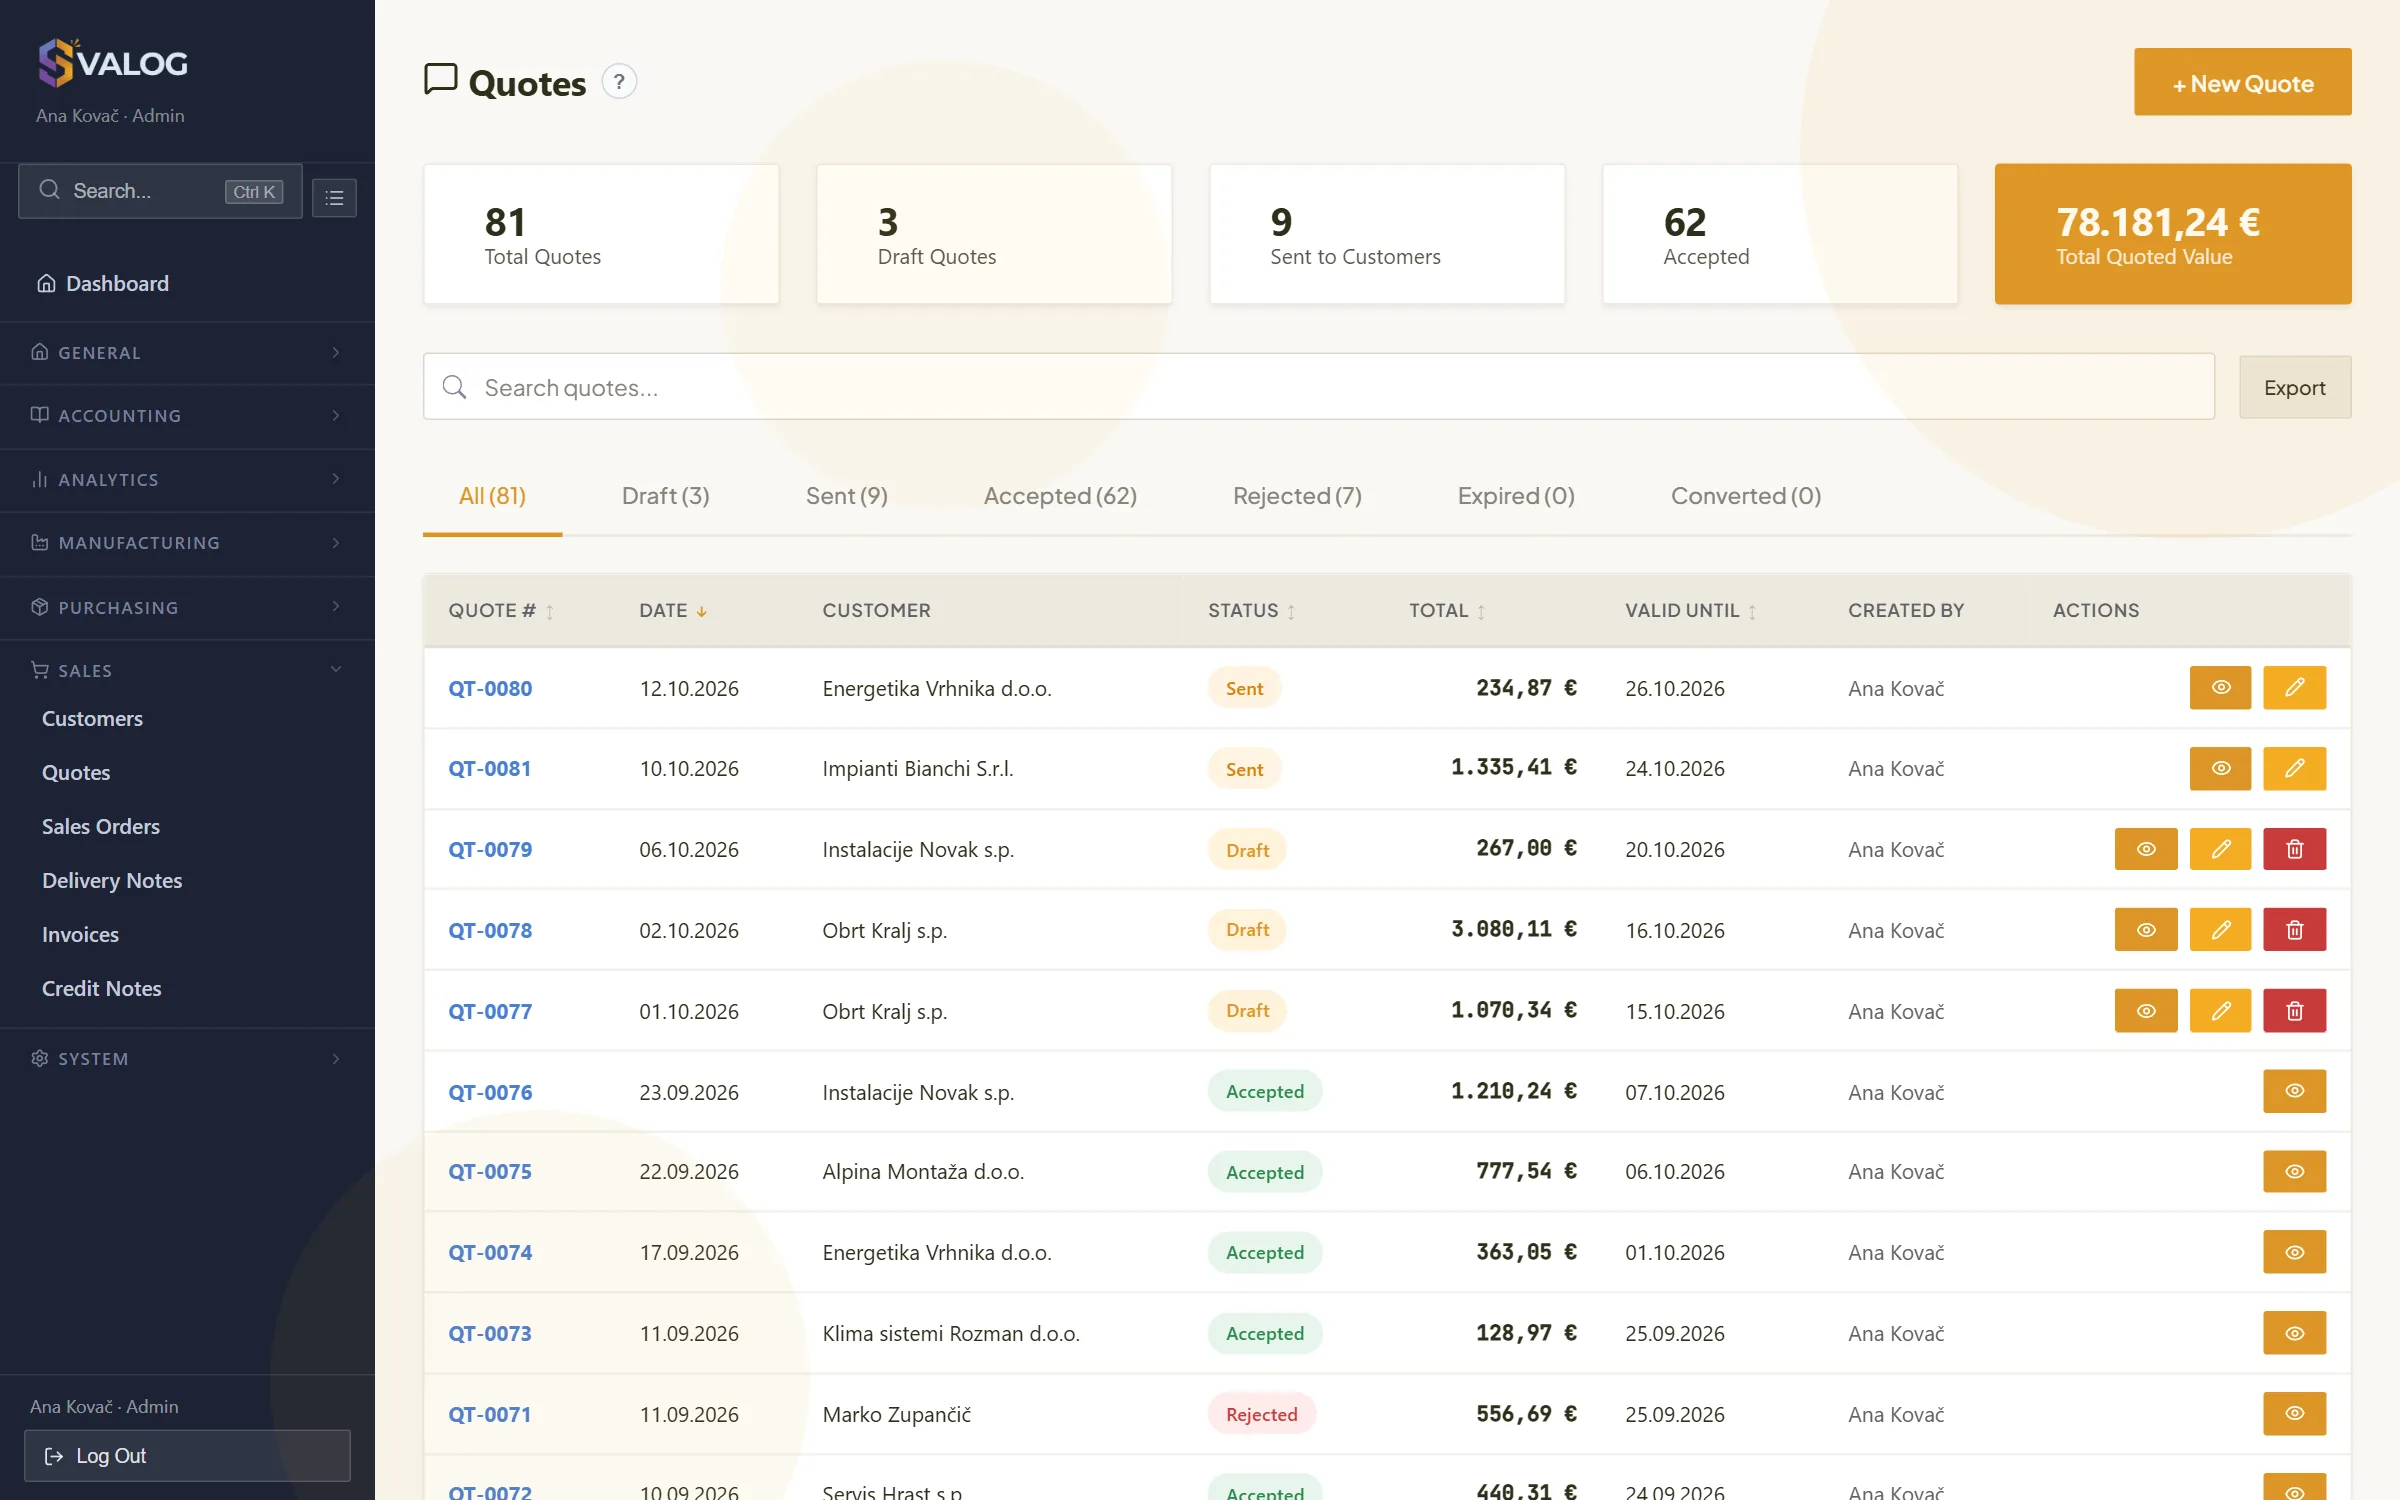
Task: Click the Search quotes input field
Action: [1318, 387]
